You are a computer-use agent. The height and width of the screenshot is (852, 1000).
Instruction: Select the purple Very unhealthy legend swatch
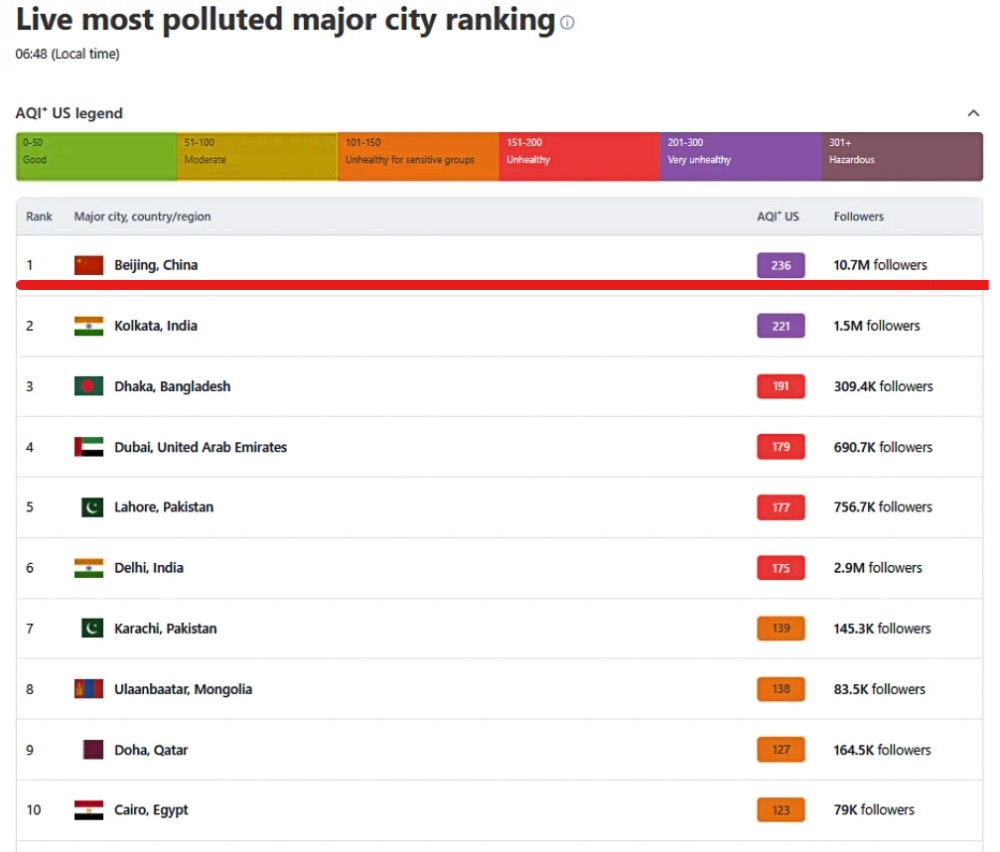click(x=740, y=156)
